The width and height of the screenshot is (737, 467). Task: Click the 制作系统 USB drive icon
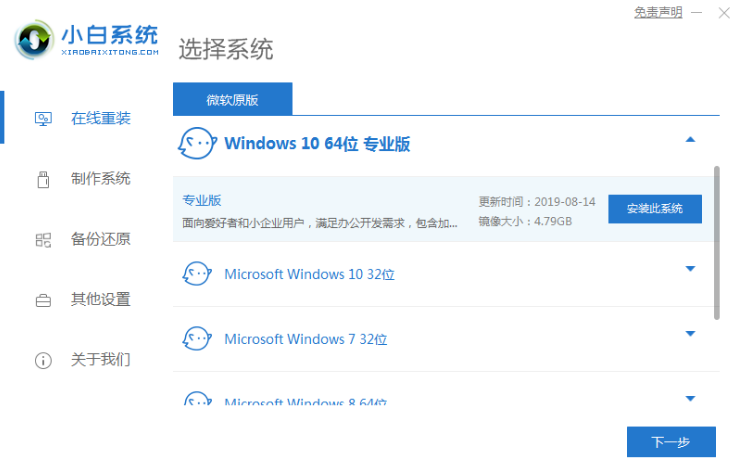(43, 179)
